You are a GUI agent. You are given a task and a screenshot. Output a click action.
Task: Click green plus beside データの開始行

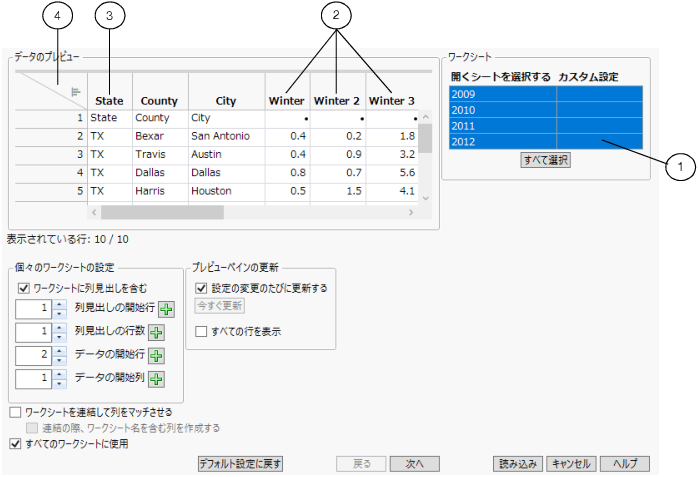point(156,355)
